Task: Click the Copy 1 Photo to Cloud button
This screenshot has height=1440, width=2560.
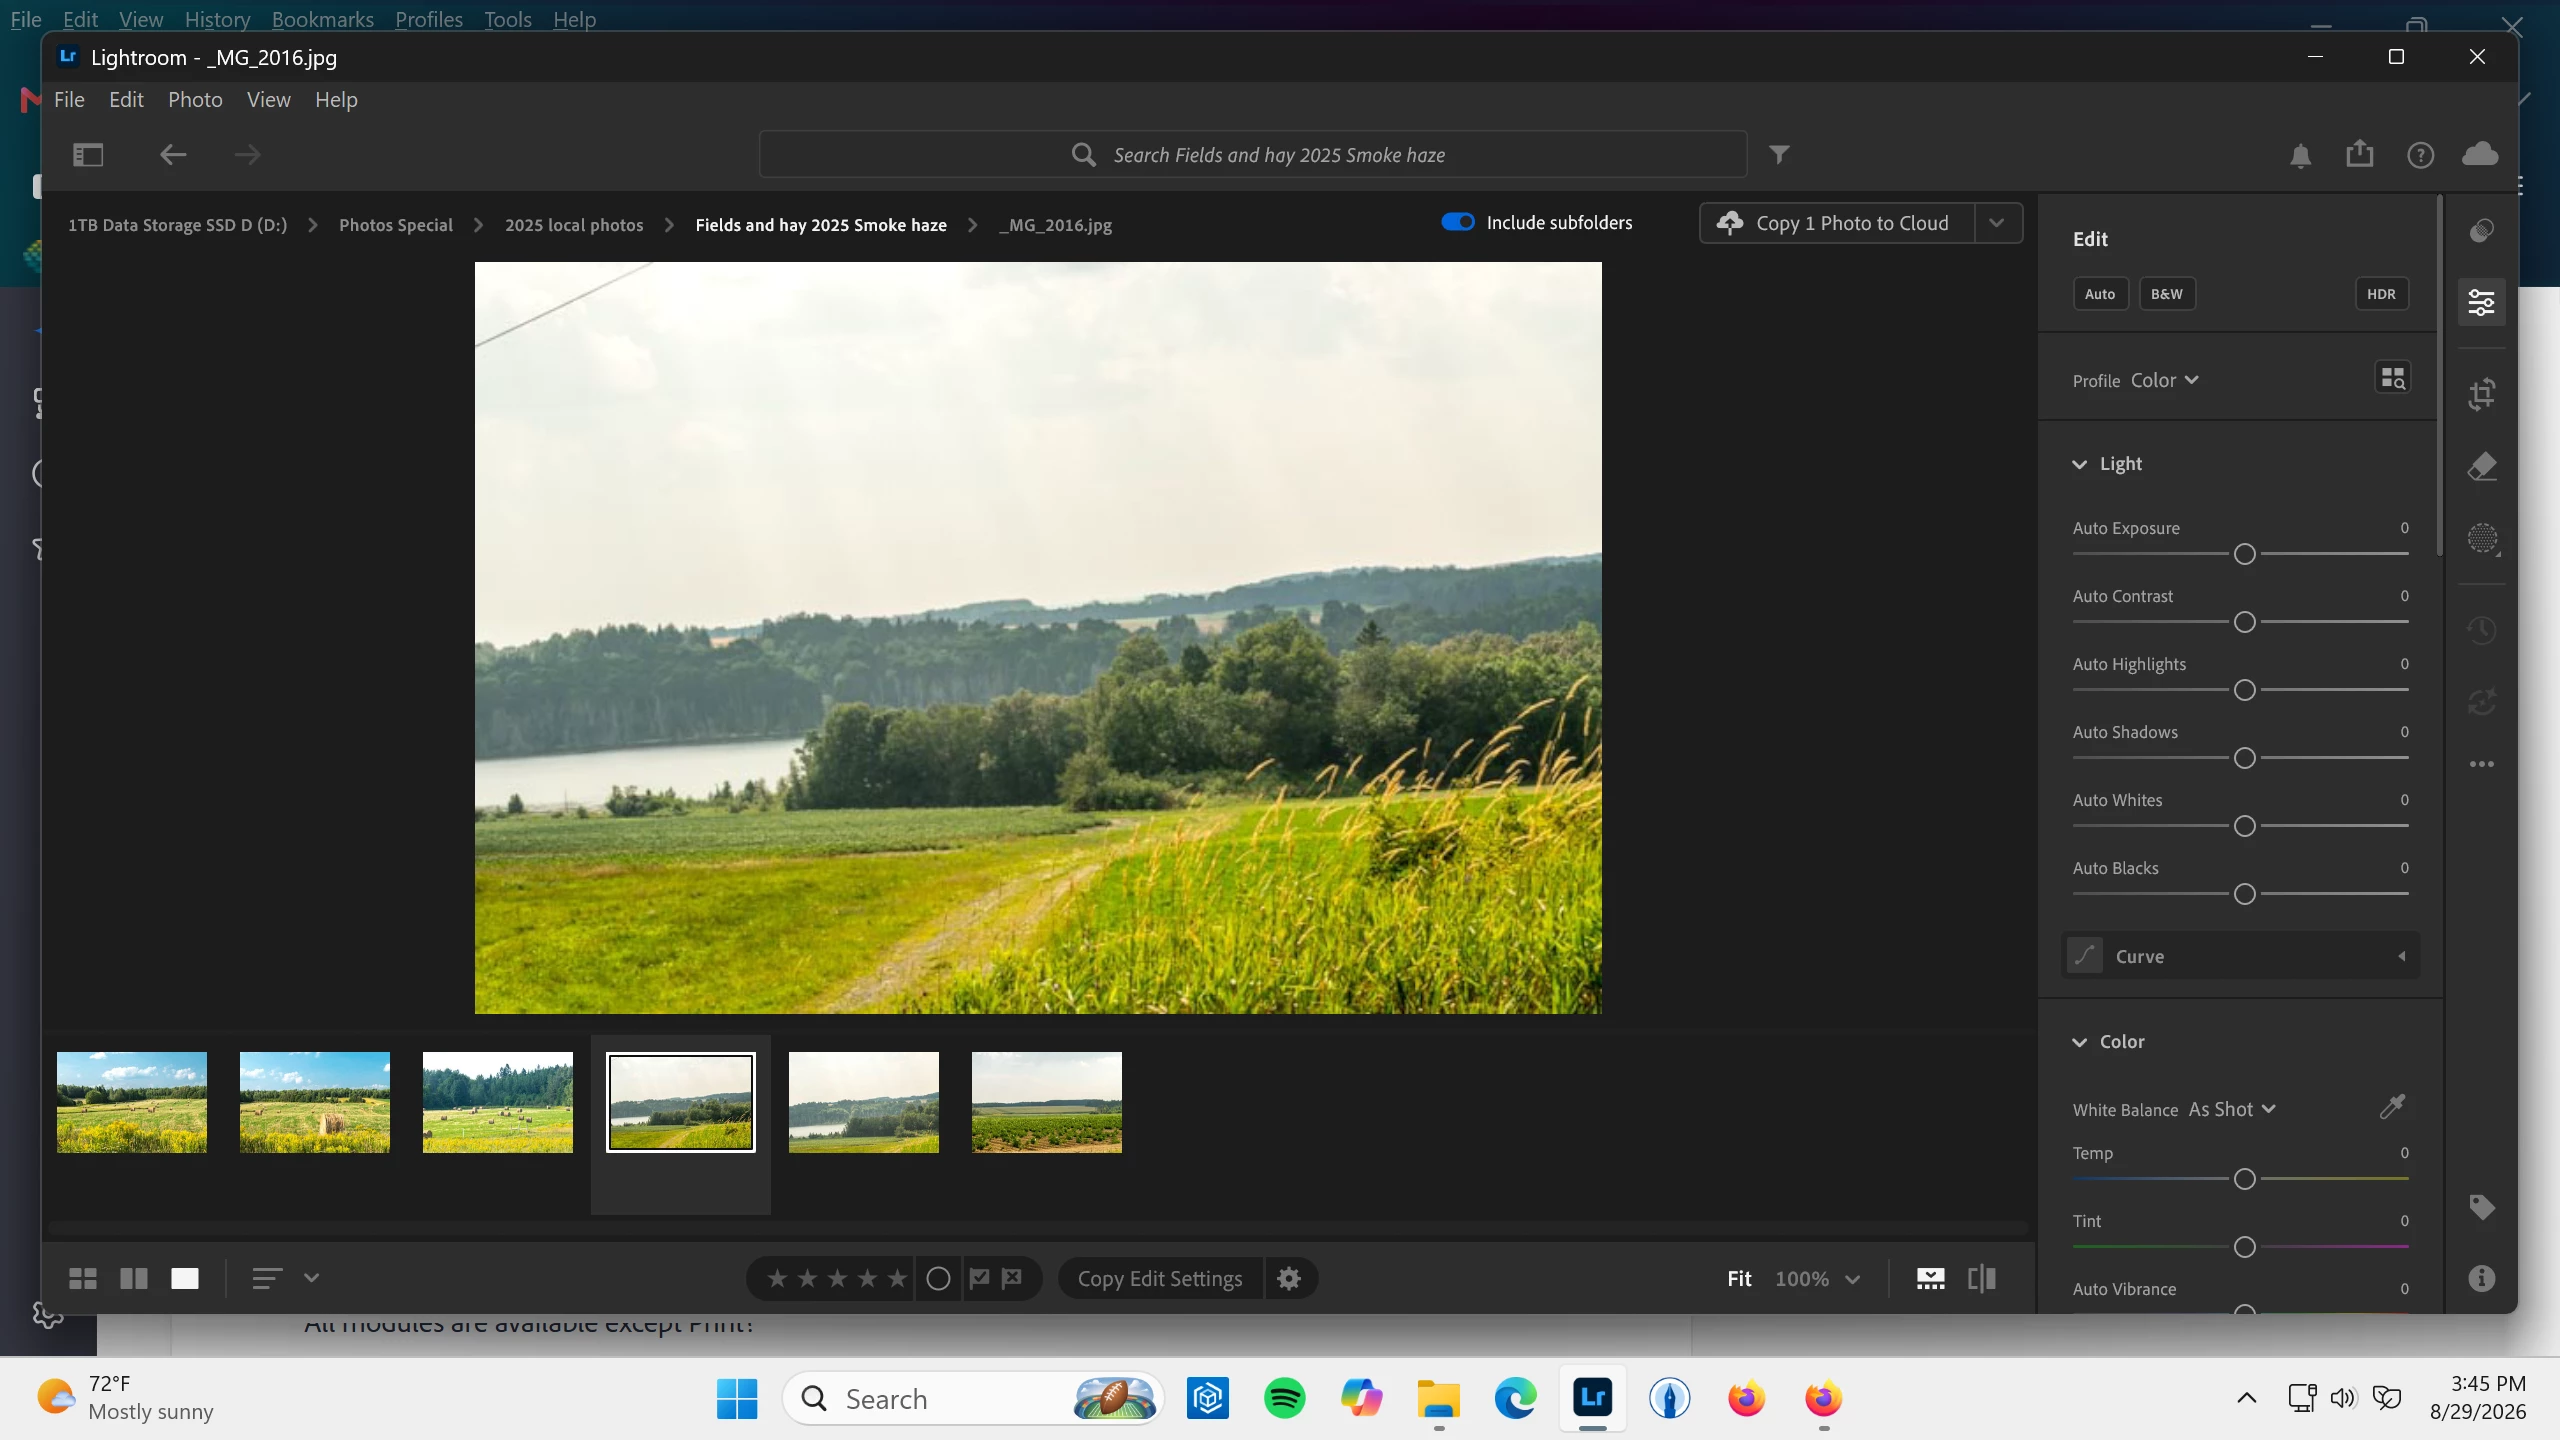Action: pos(1837,223)
